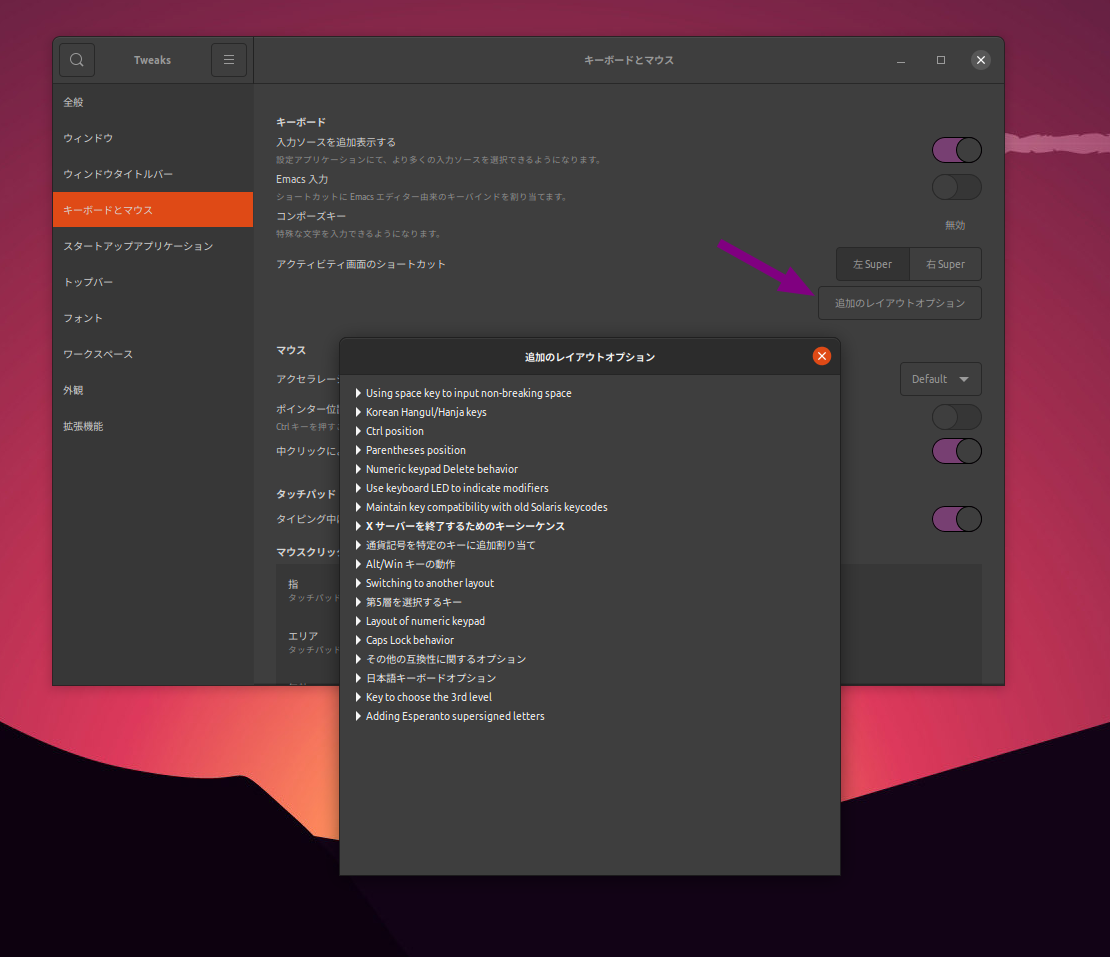Close the 追加のレイアウトオプション dialog
This screenshot has width=1110, height=957.
click(x=821, y=356)
